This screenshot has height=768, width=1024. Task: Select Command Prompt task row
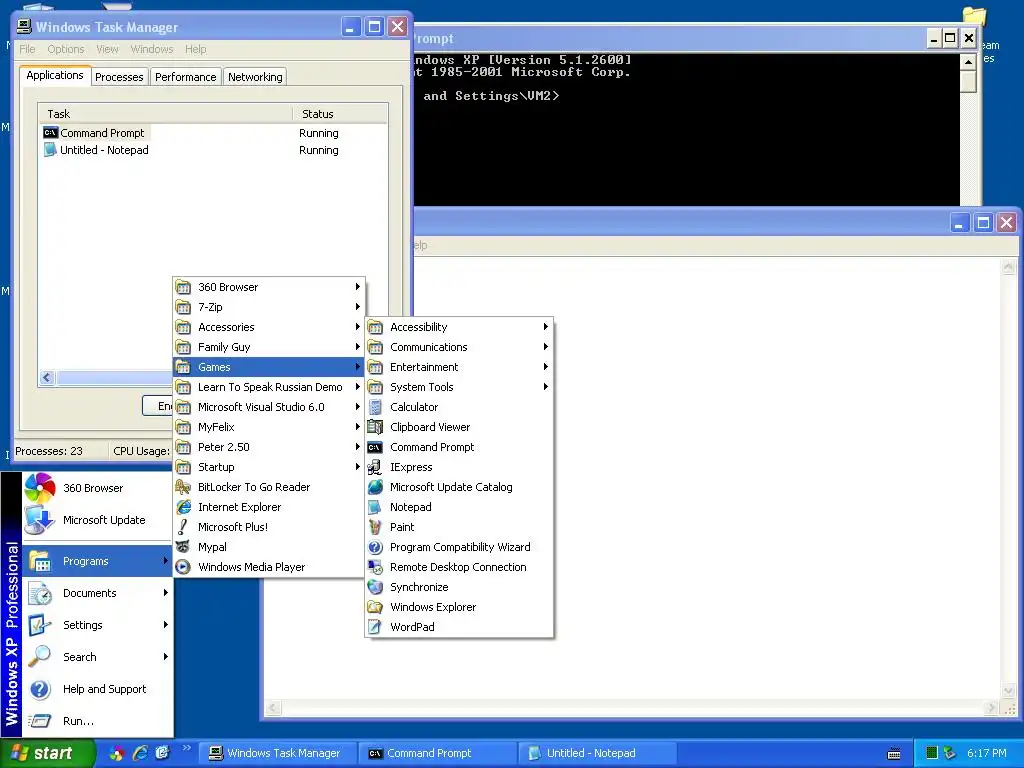tap(212, 133)
